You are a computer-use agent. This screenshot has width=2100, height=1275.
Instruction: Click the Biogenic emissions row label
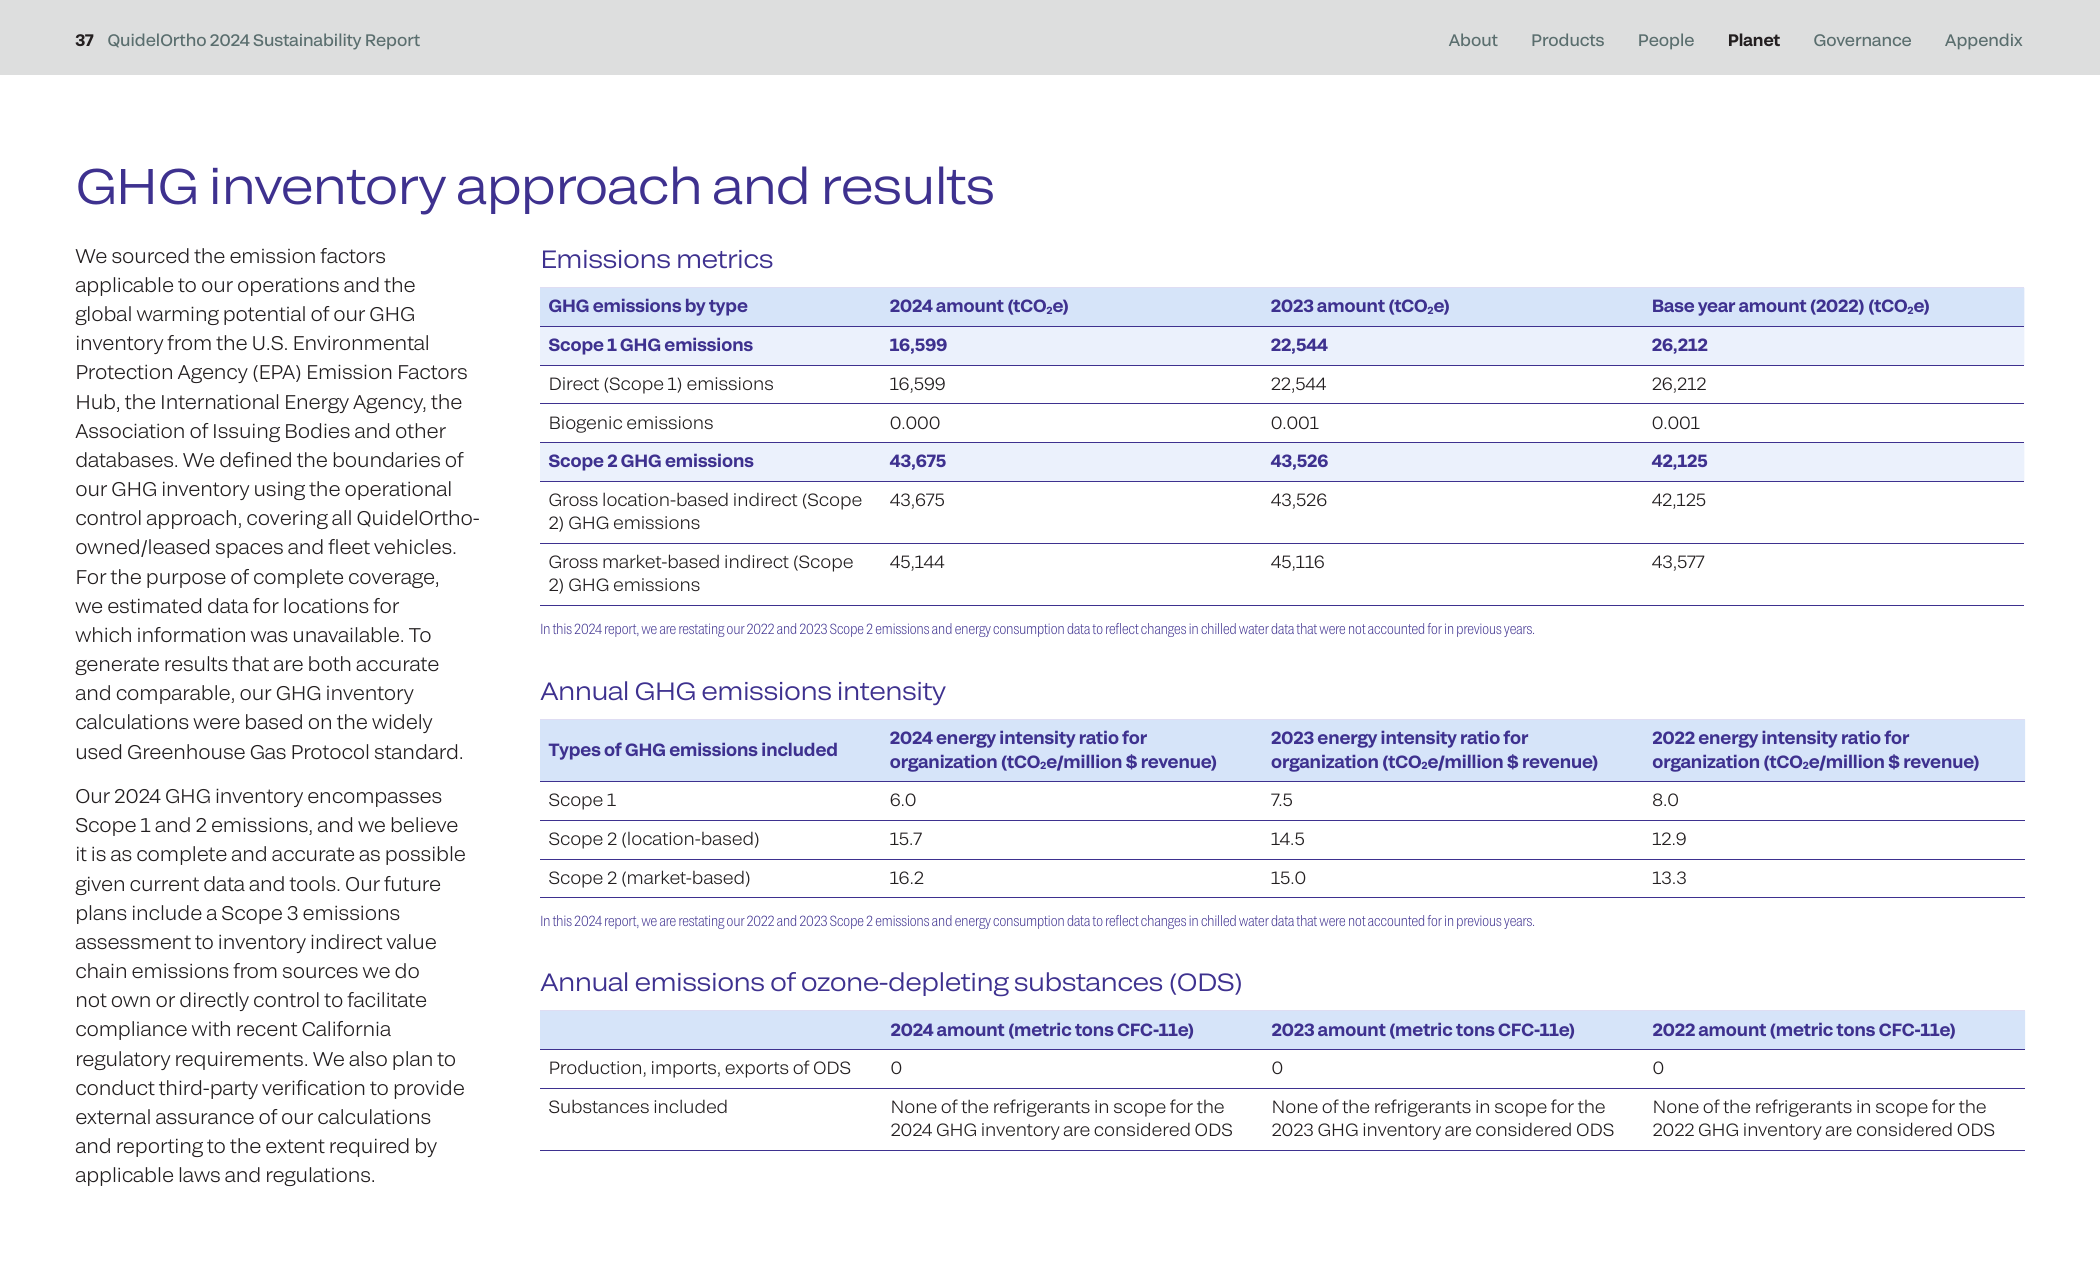tap(630, 423)
